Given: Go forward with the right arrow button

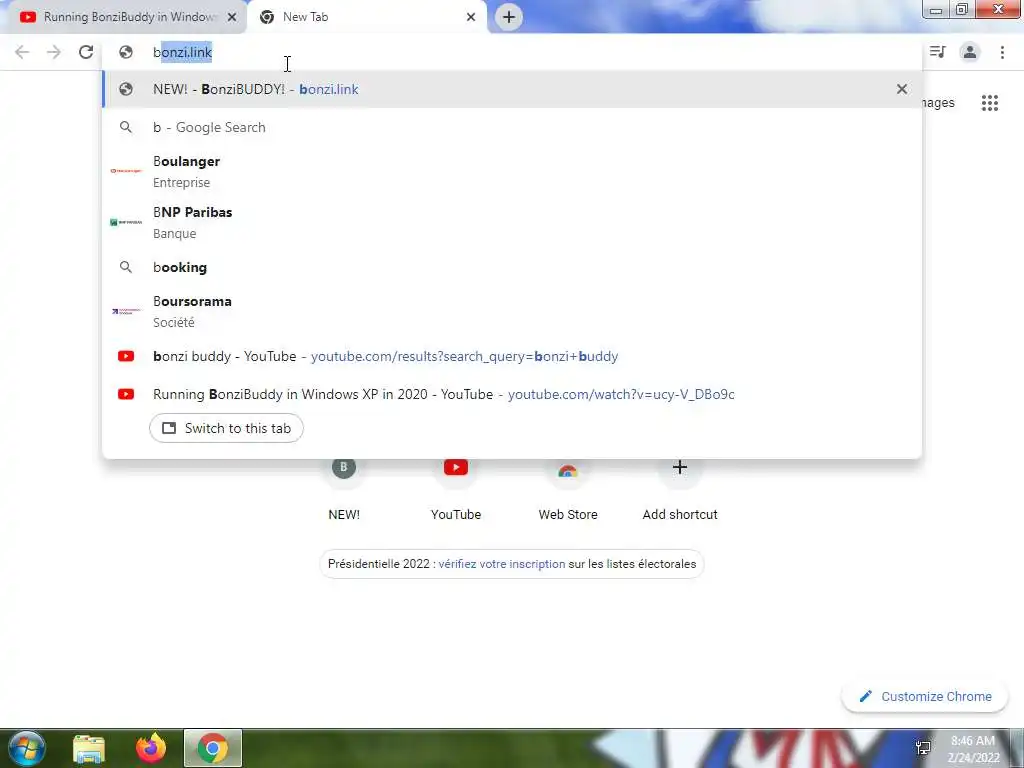Looking at the screenshot, I should coord(54,52).
